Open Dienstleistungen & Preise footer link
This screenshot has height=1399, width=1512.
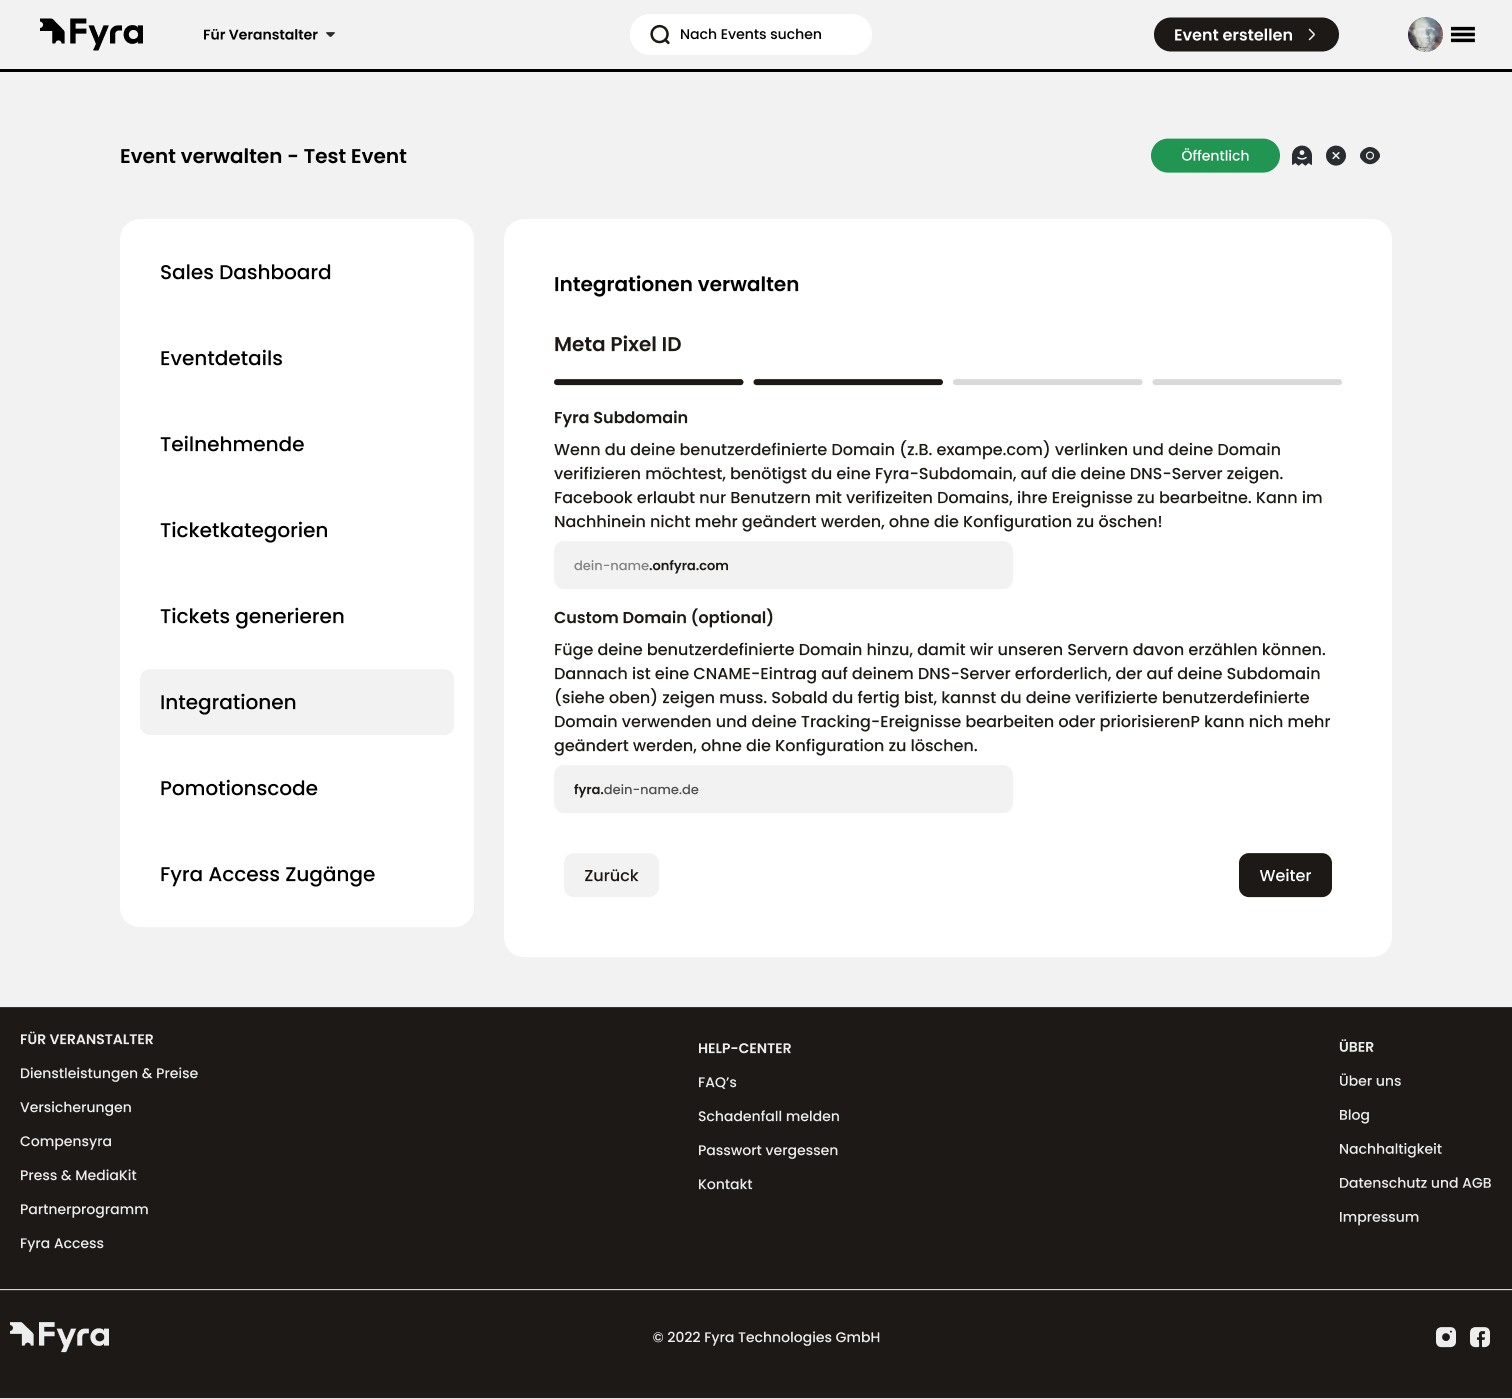coord(109,1073)
